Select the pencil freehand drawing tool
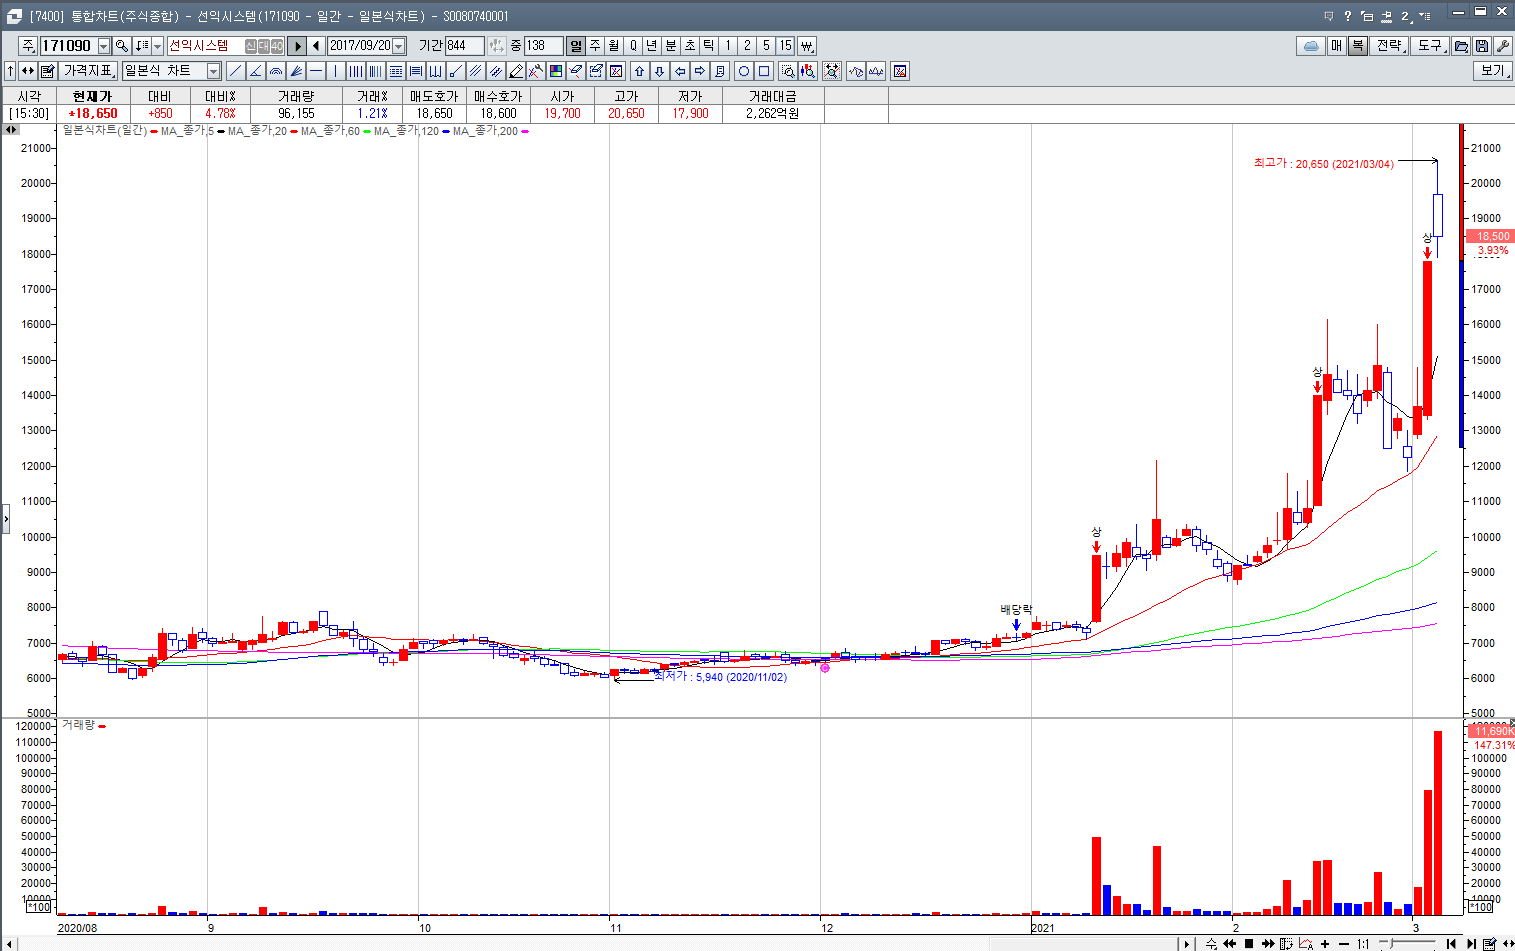 tap(516, 71)
